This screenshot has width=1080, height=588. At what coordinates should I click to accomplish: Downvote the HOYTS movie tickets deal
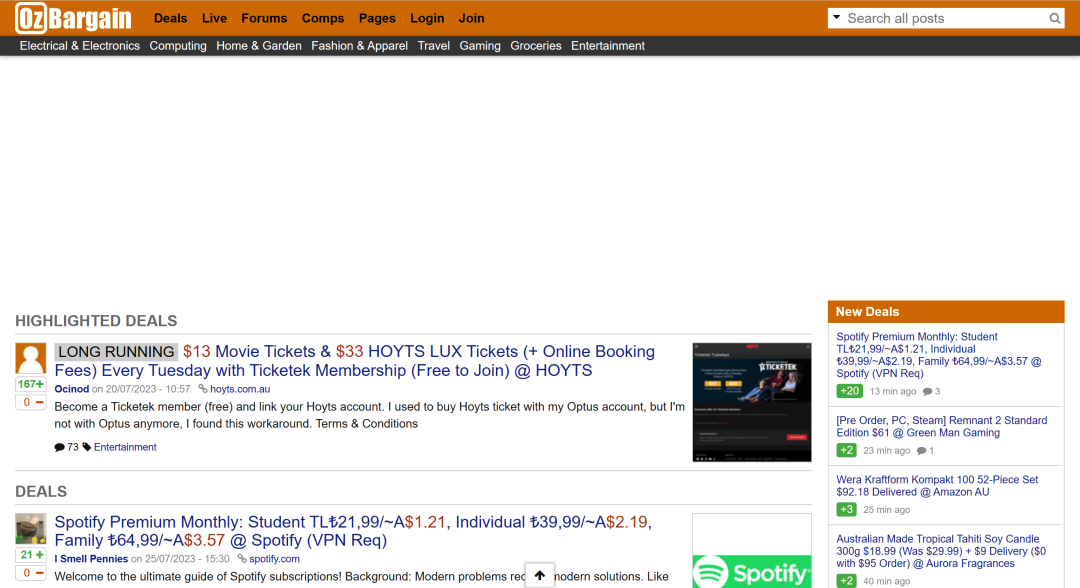(30, 402)
